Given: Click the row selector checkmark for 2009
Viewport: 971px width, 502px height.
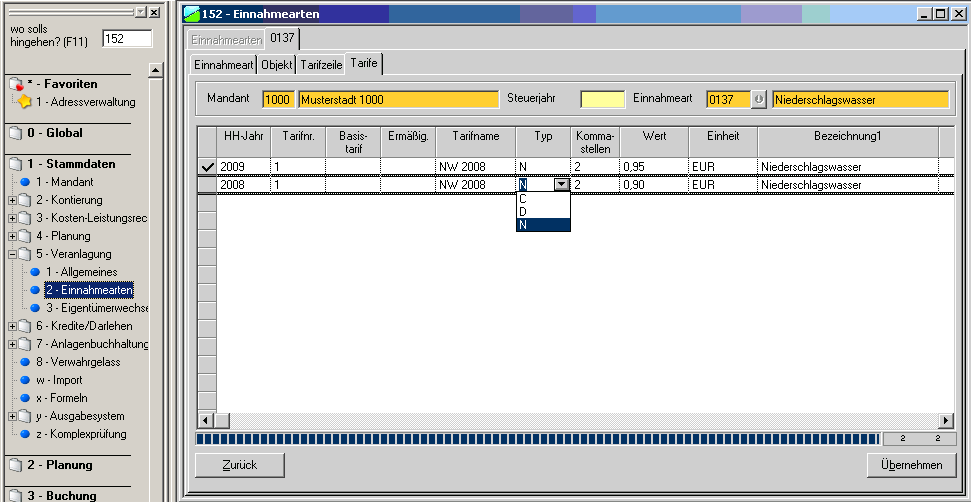Looking at the screenshot, I should (x=207, y=167).
